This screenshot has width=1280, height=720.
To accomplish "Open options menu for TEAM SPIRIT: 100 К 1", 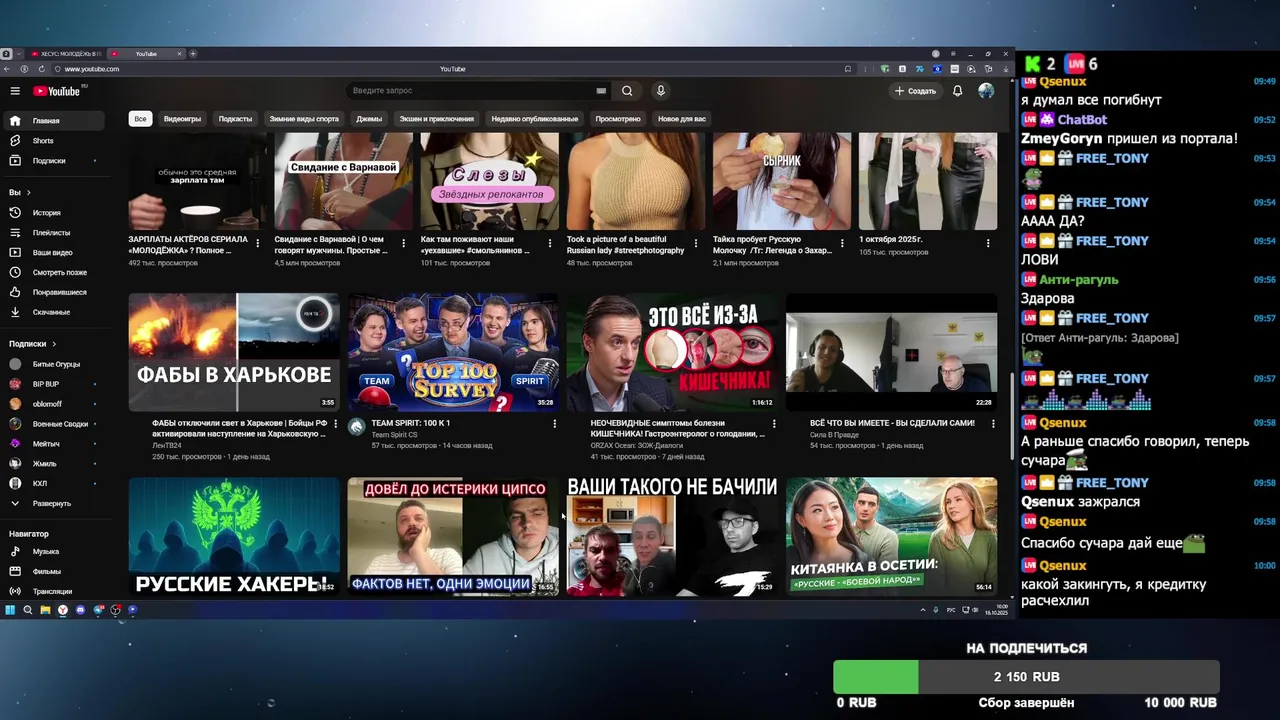I will coord(555,424).
